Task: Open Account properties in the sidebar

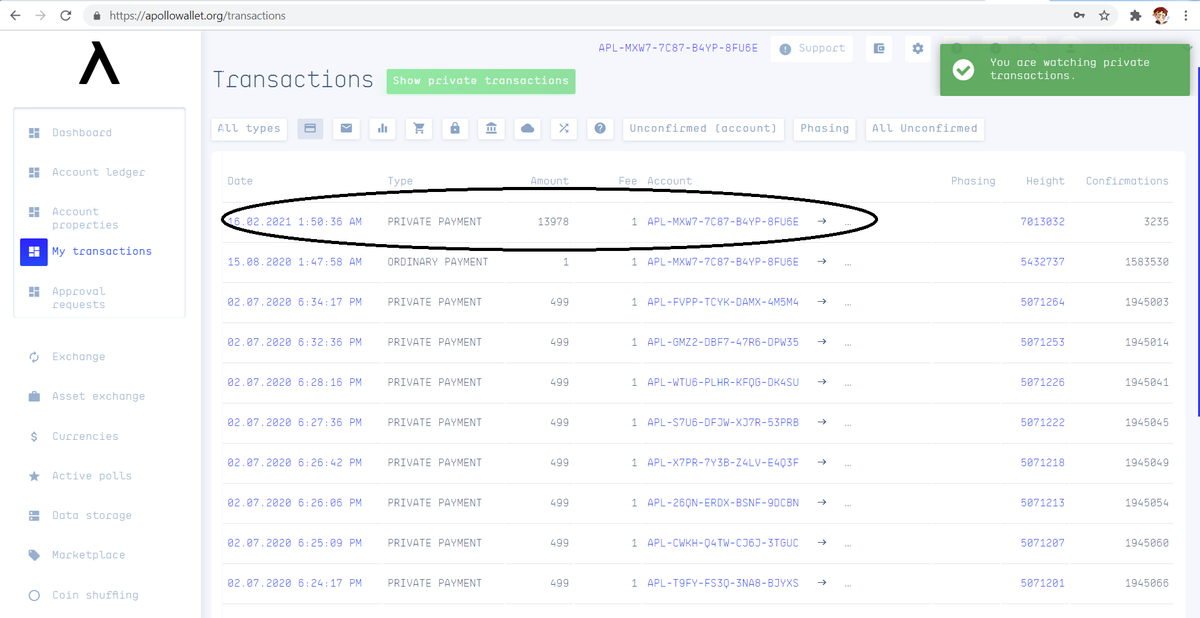Action: tap(85, 218)
